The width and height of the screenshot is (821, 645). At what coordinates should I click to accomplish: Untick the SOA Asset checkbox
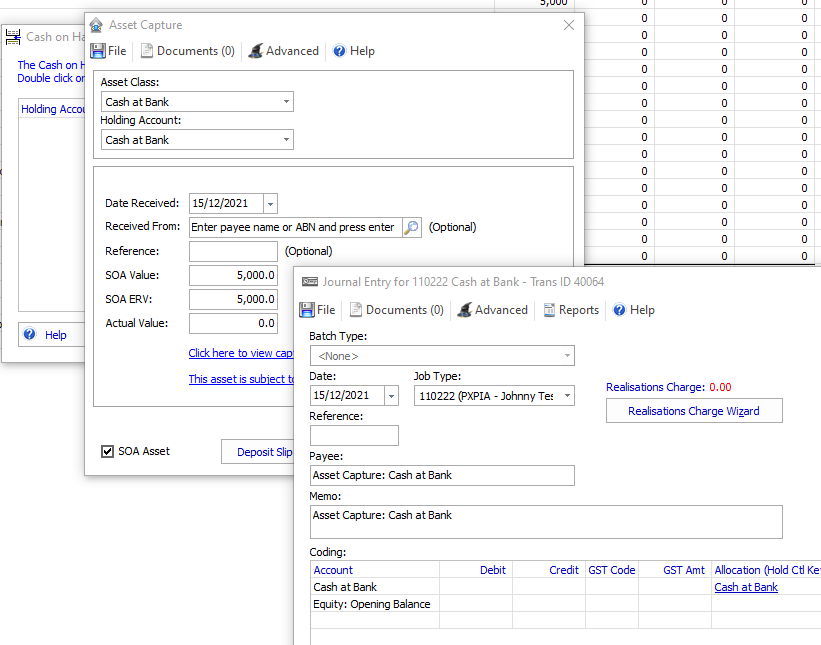108,452
